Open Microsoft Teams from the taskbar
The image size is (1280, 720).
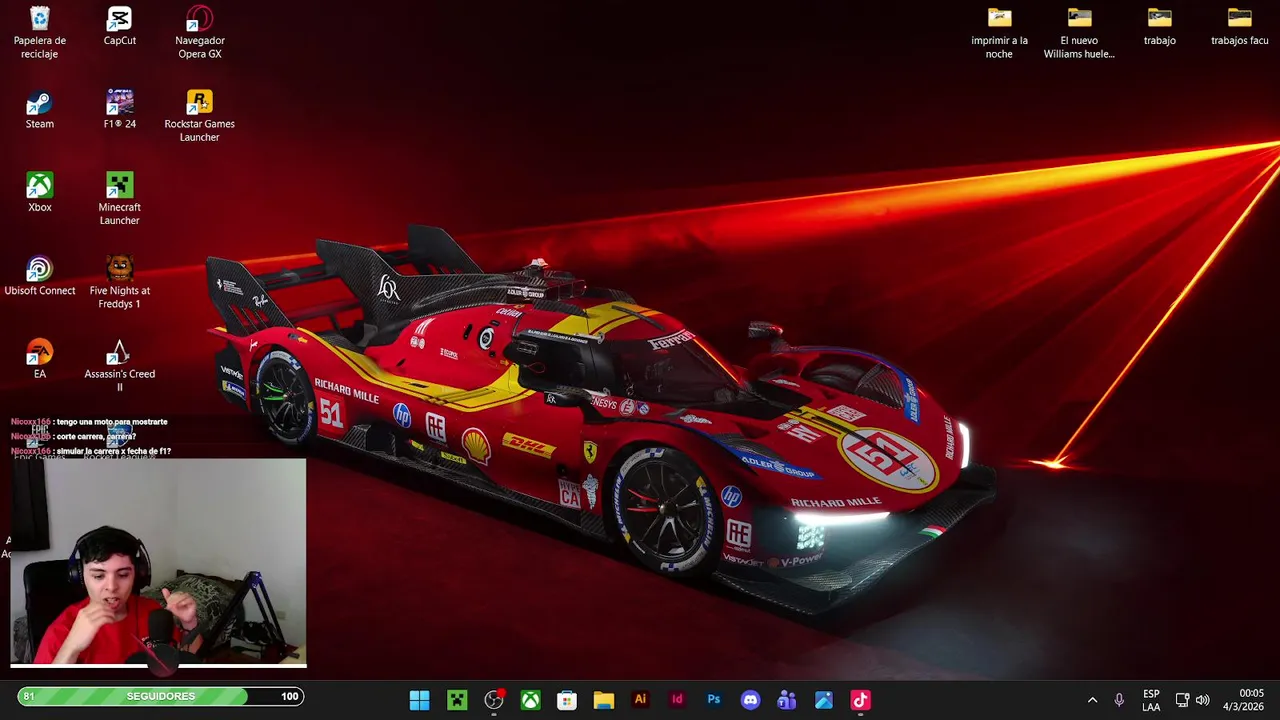tap(787, 700)
